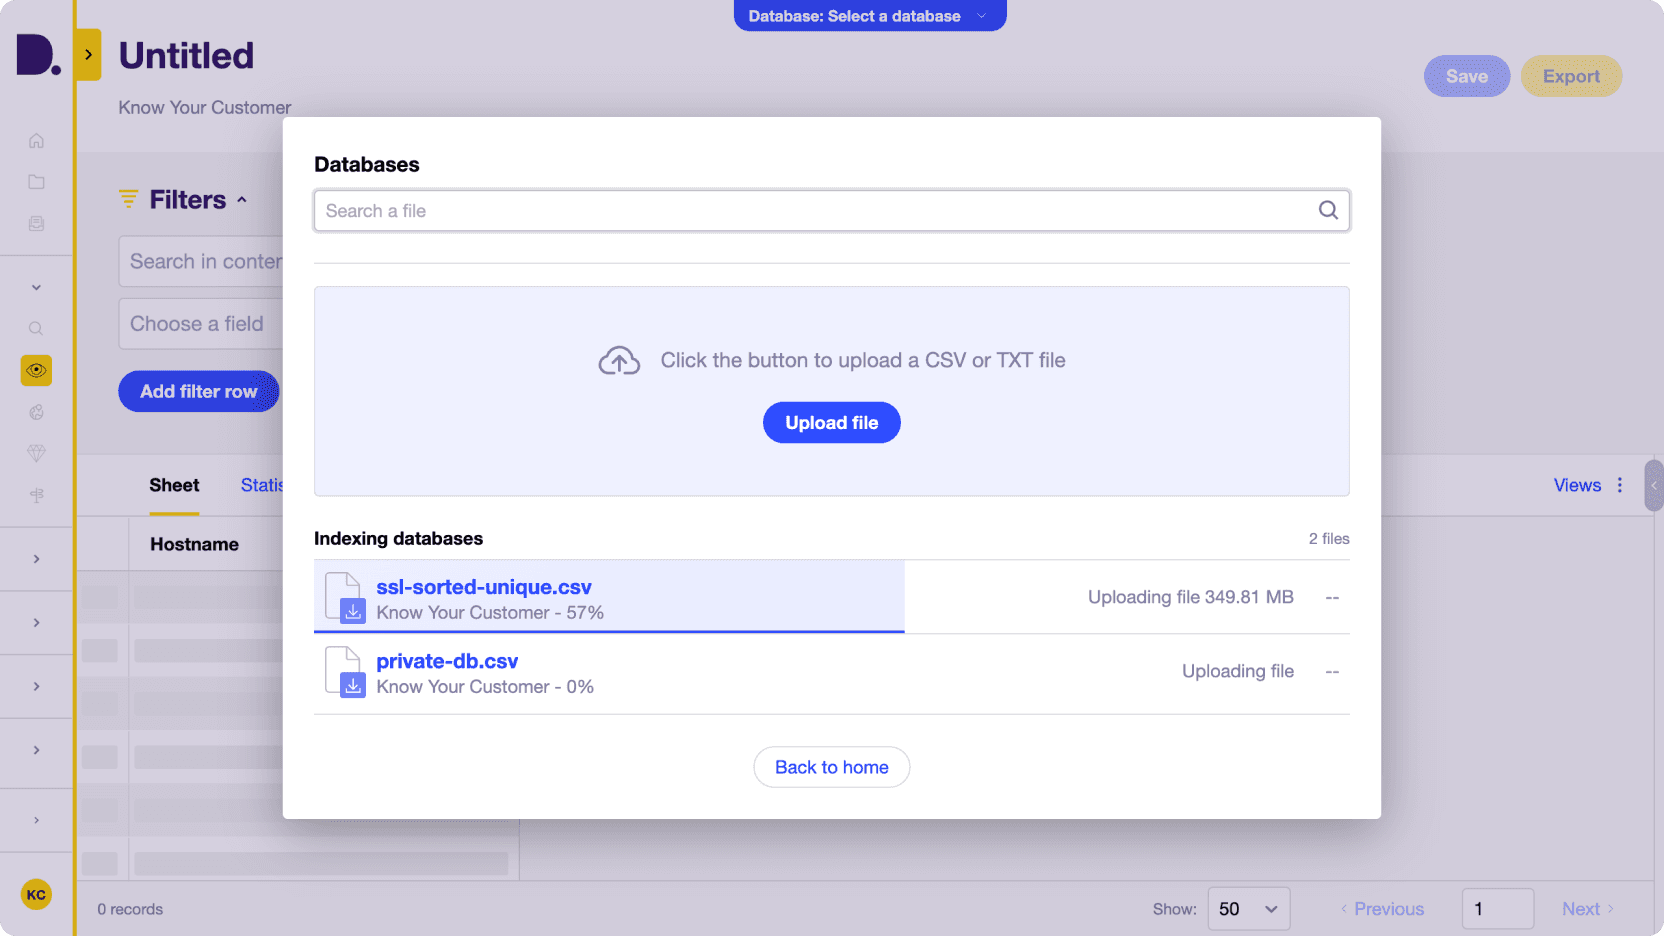Click the Upload file button
1664x936 pixels.
[831, 422]
